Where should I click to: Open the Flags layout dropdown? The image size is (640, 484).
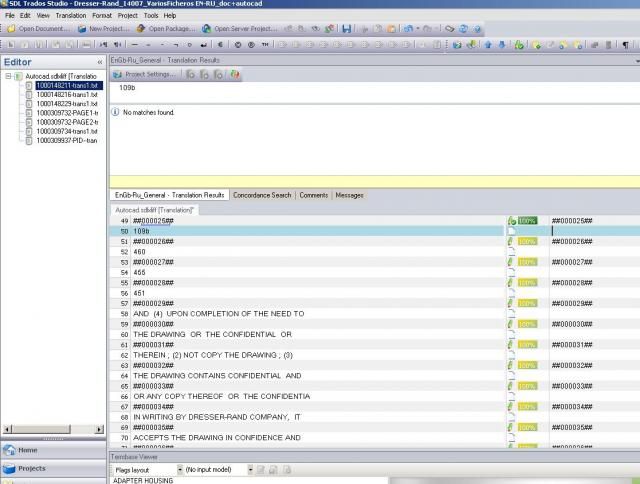[180, 470]
